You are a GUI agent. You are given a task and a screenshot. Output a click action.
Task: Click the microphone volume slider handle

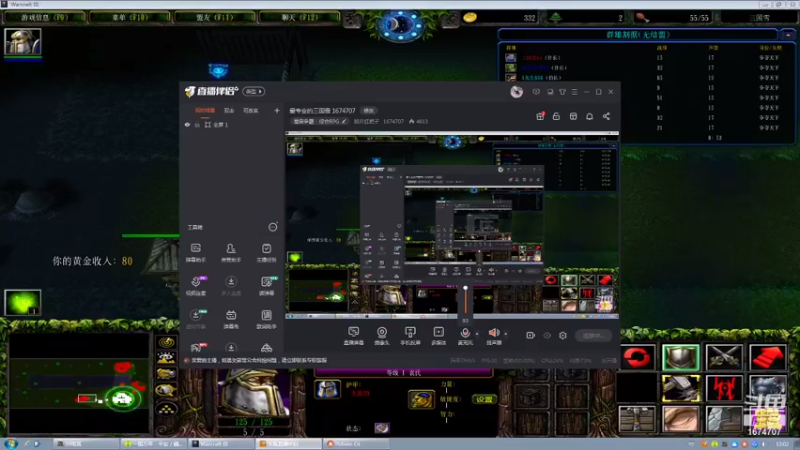click(x=465, y=288)
